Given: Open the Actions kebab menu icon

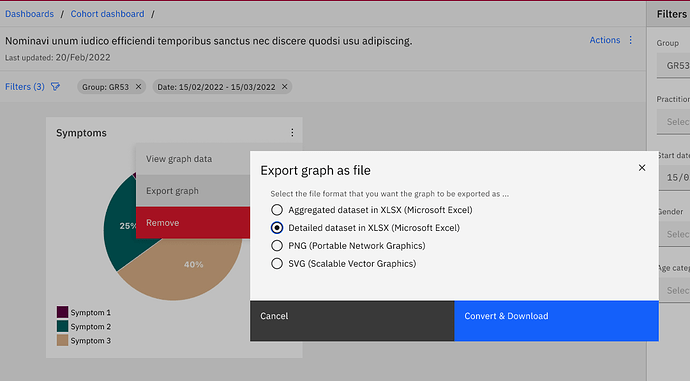Looking at the screenshot, I should pos(631,40).
